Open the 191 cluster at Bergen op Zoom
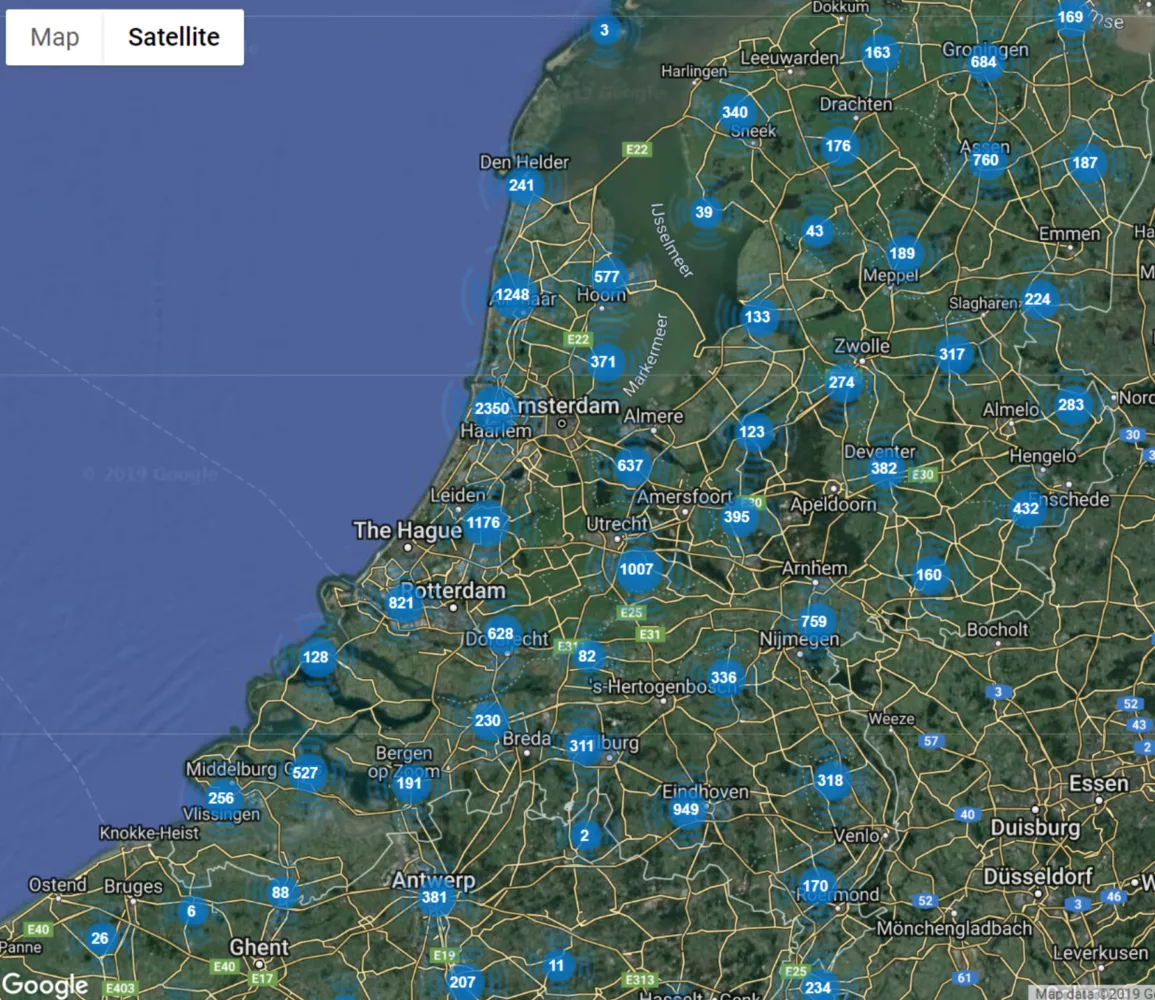Image resolution: width=1155 pixels, height=1000 pixels. [410, 784]
